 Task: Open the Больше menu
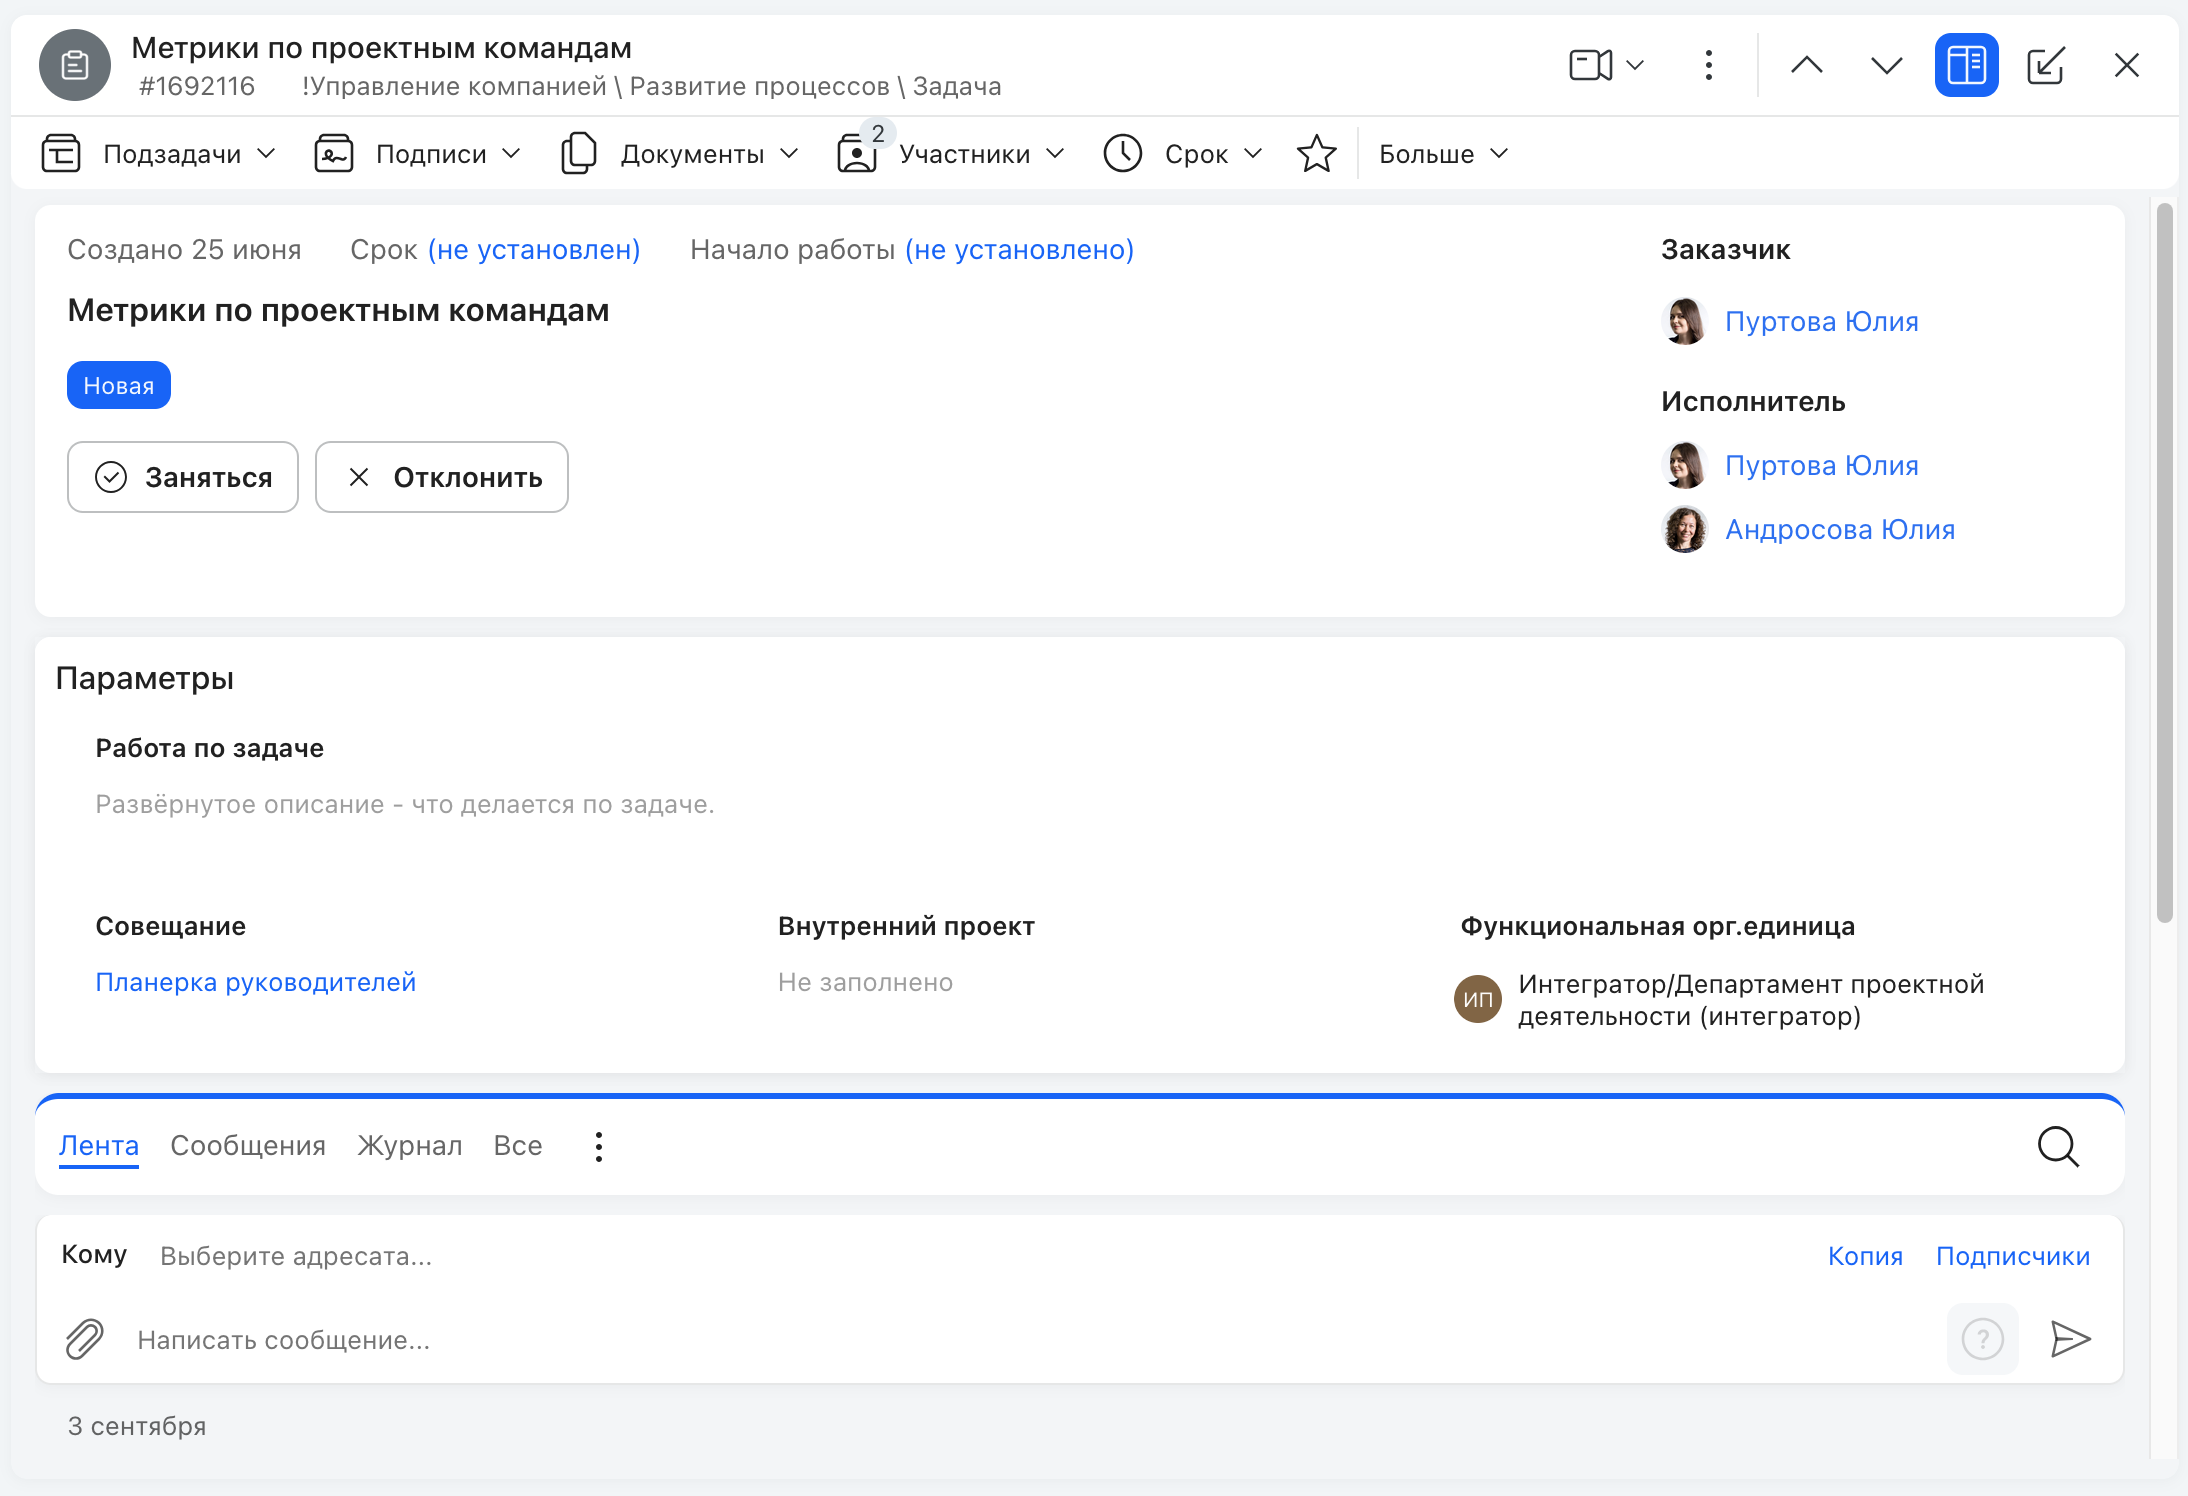click(x=1444, y=154)
